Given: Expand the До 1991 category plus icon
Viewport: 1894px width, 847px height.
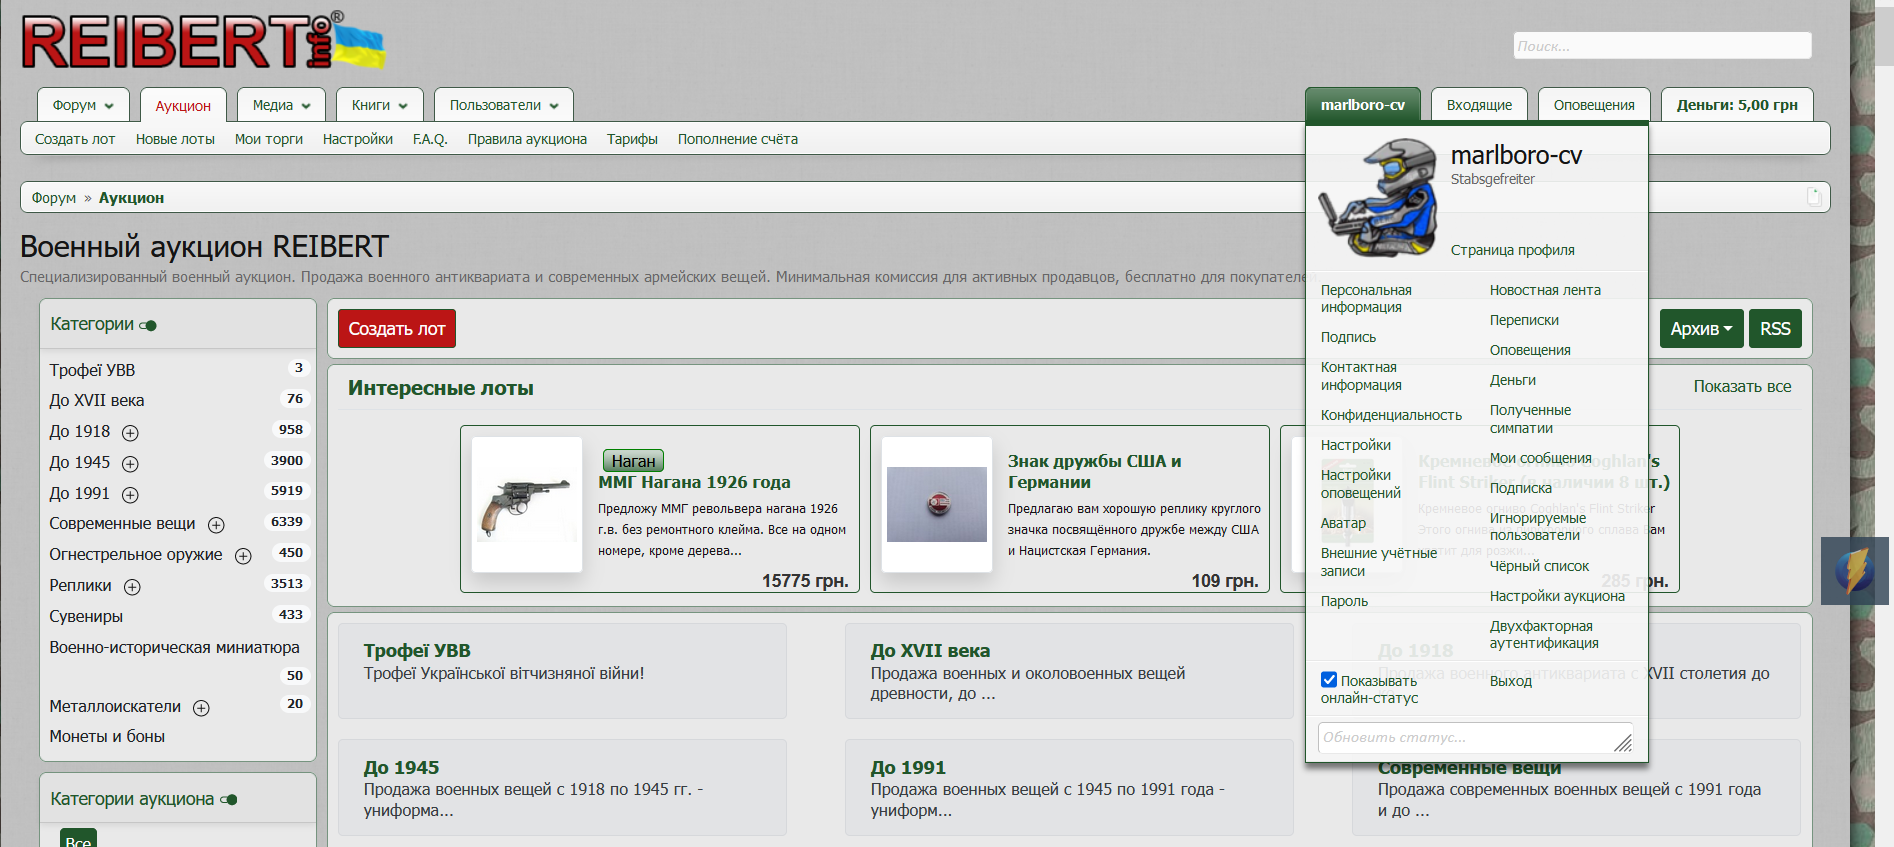Looking at the screenshot, I should click(130, 495).
